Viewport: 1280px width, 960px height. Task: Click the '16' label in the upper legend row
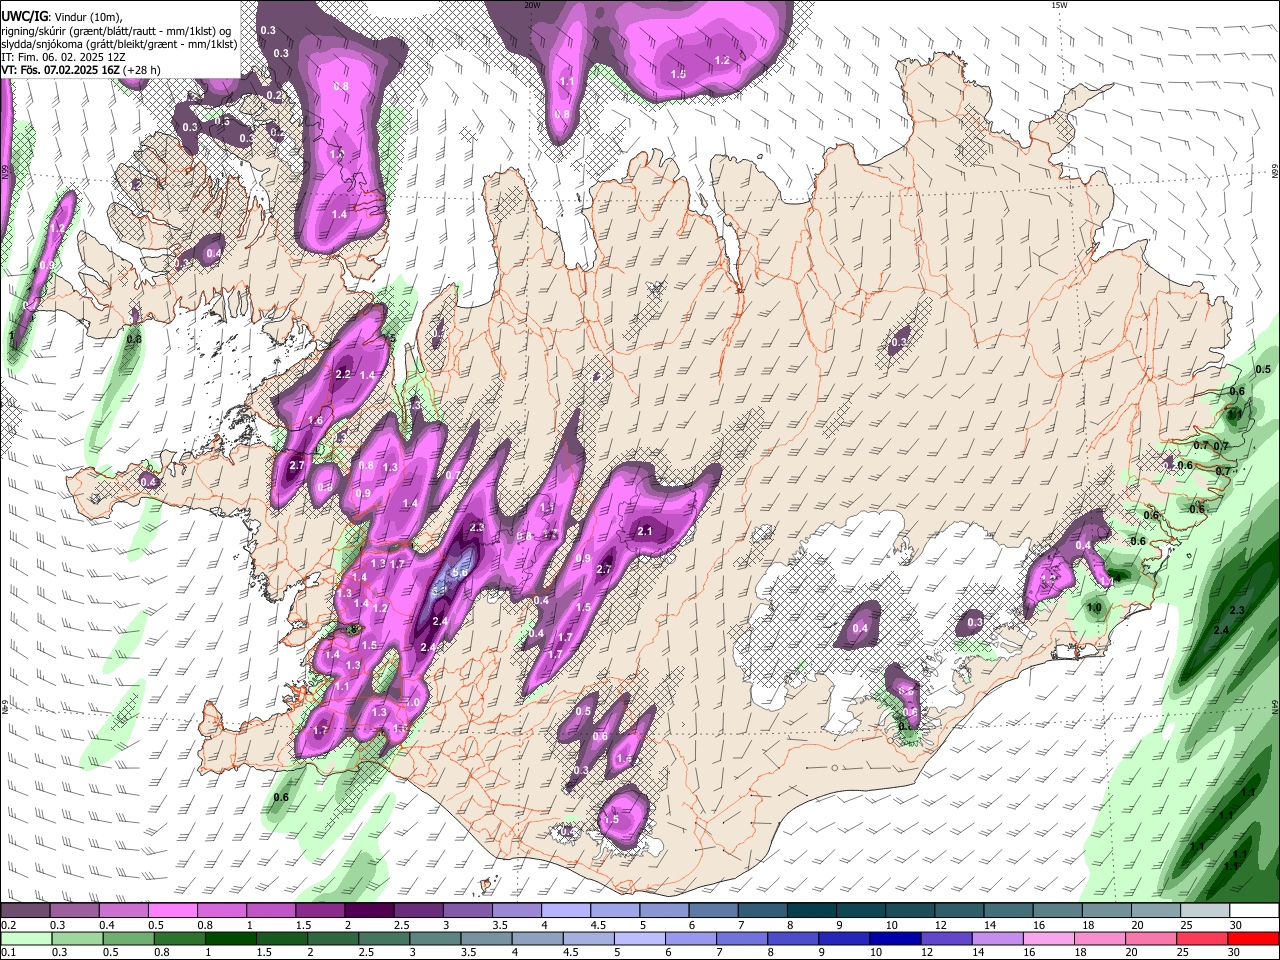tap(1038, 925)
